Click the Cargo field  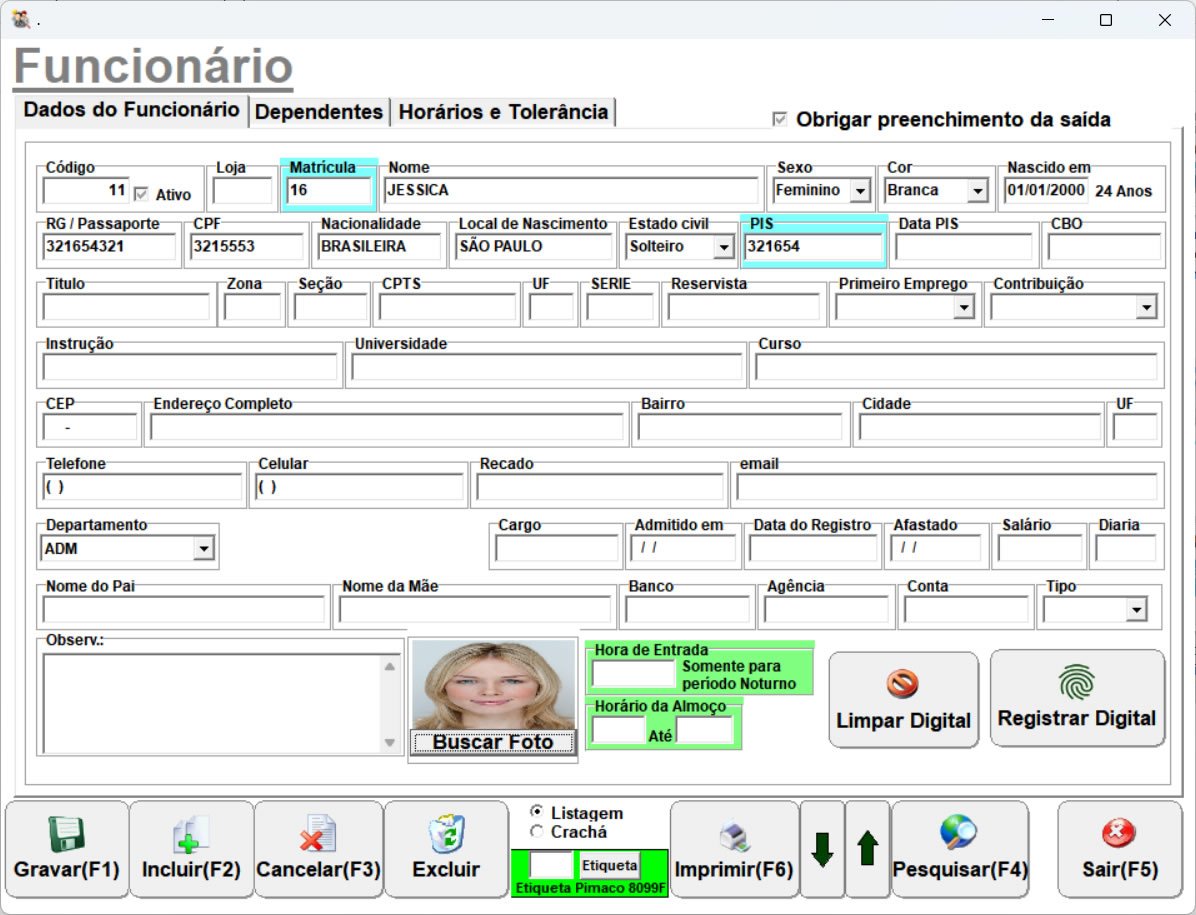pos(556,548)
